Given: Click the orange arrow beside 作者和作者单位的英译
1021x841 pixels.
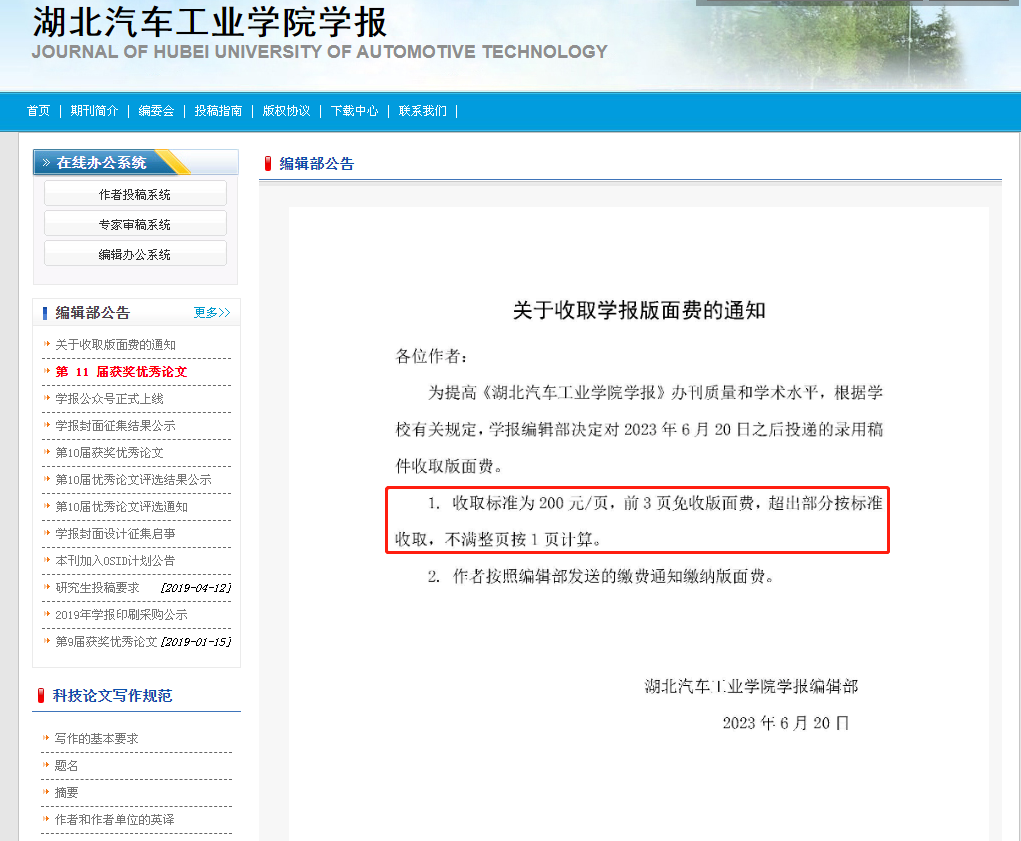Looking at the screenshot, I should point(46,819).
